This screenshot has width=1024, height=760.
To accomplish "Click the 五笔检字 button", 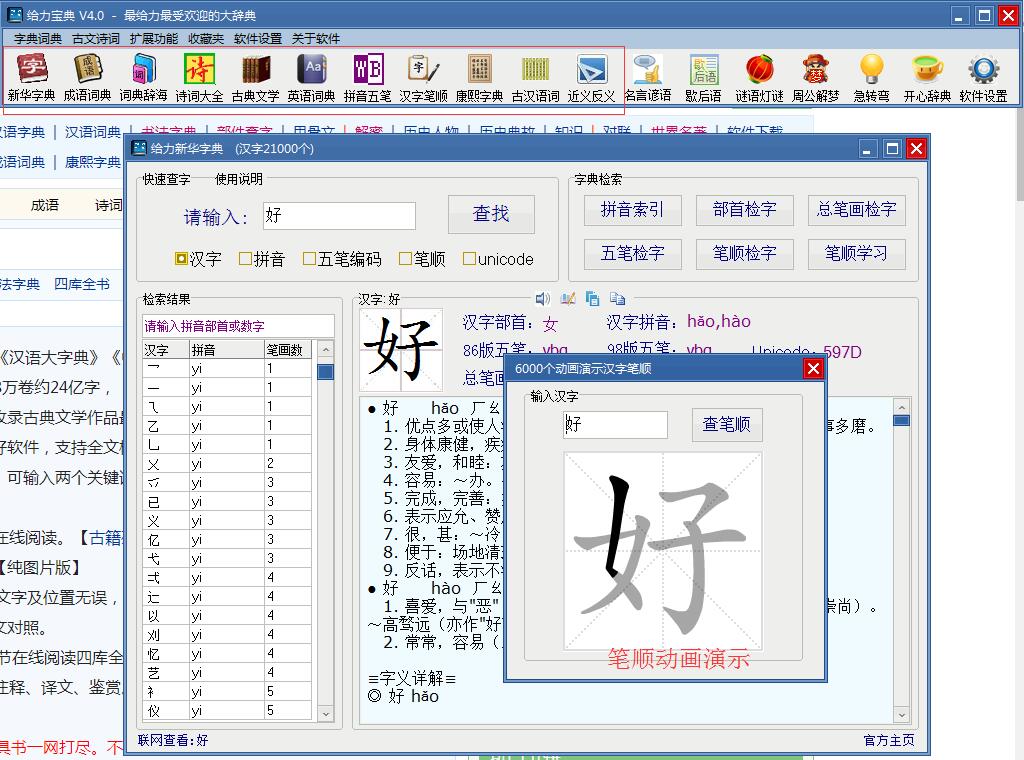I will [633, 254].
